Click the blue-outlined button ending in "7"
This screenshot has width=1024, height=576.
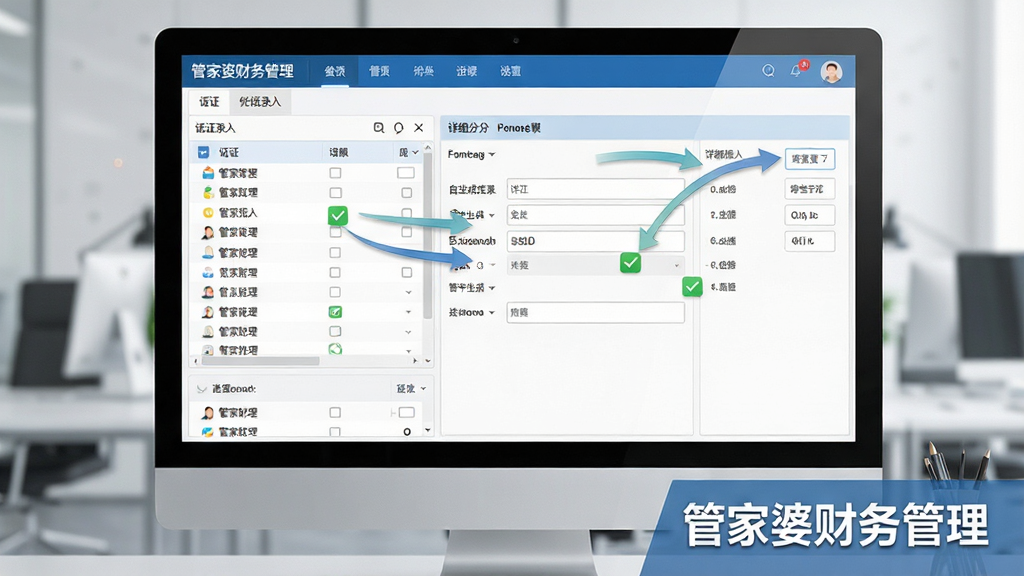click(810, 159)
